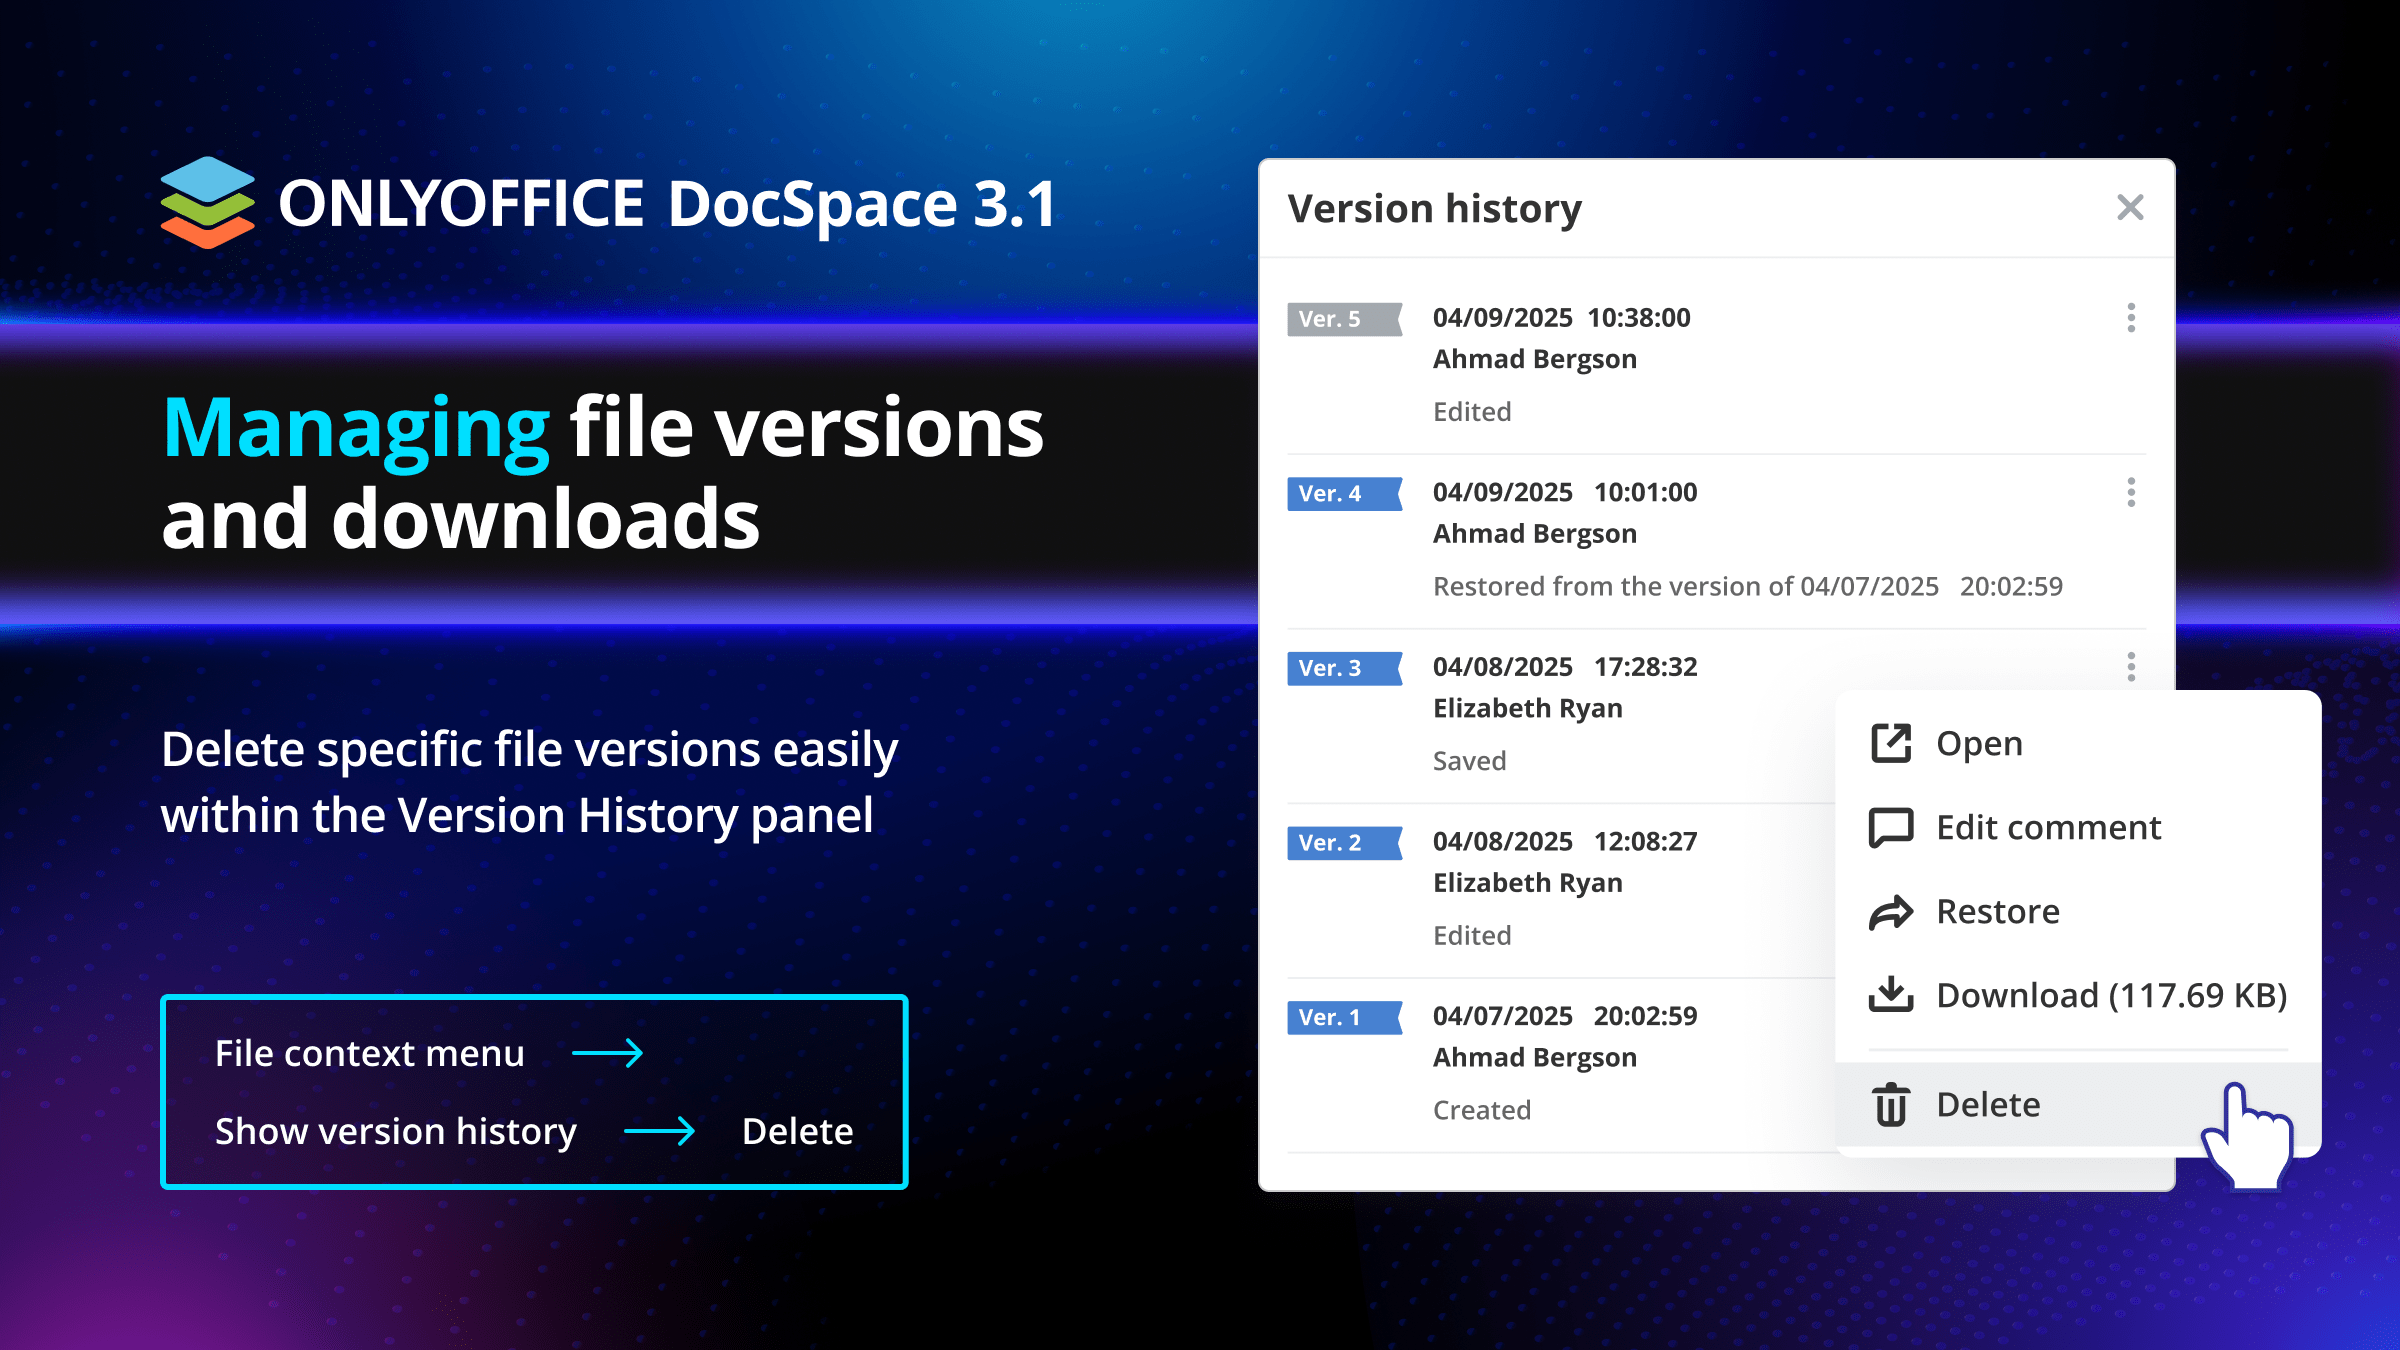Select Download (117.69 KB) menu entry
Viewport: 2400px width, 1350px height.
[x=2111, y=996]
